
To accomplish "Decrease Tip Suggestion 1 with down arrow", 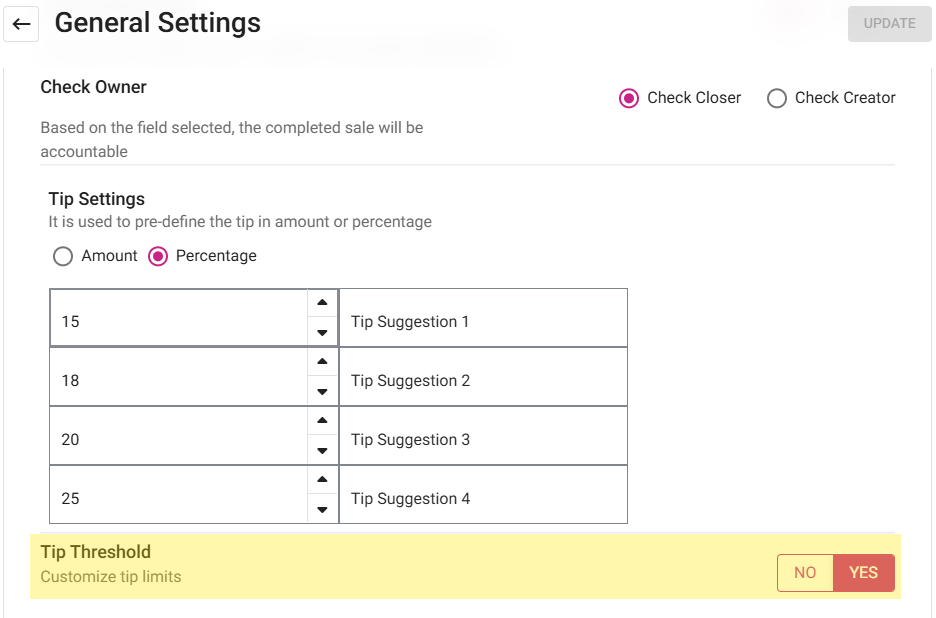I will 322,333.
